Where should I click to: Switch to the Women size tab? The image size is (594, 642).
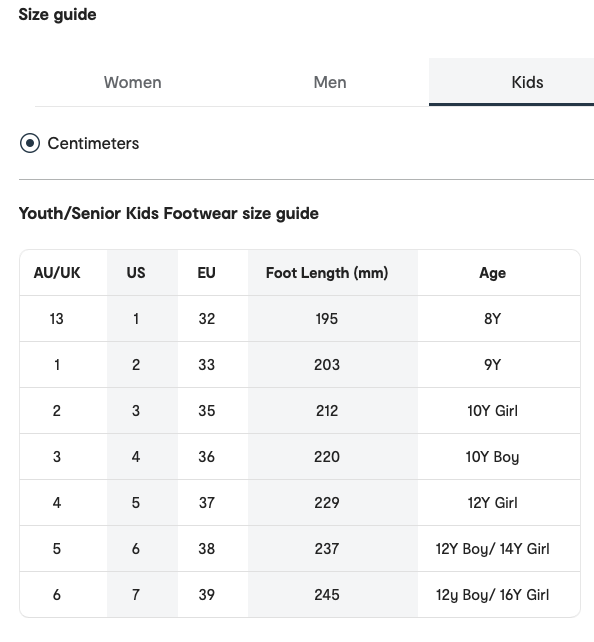(133, 82)
